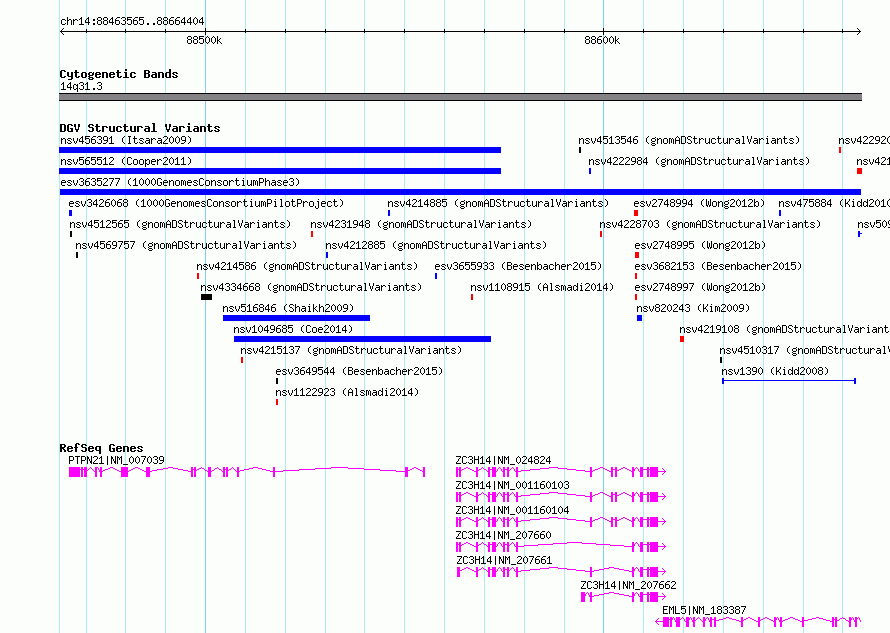Open esv2748997 (Wong2012b) label
The image size is (890, 633).
pyautogui.click(x=700, y=287)
